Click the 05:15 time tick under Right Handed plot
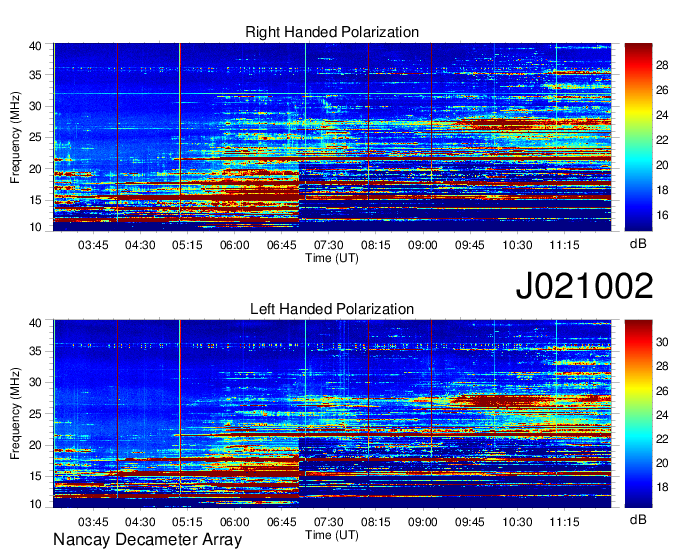The width and height of the screenshot is (680, 552). coord(187,245)
